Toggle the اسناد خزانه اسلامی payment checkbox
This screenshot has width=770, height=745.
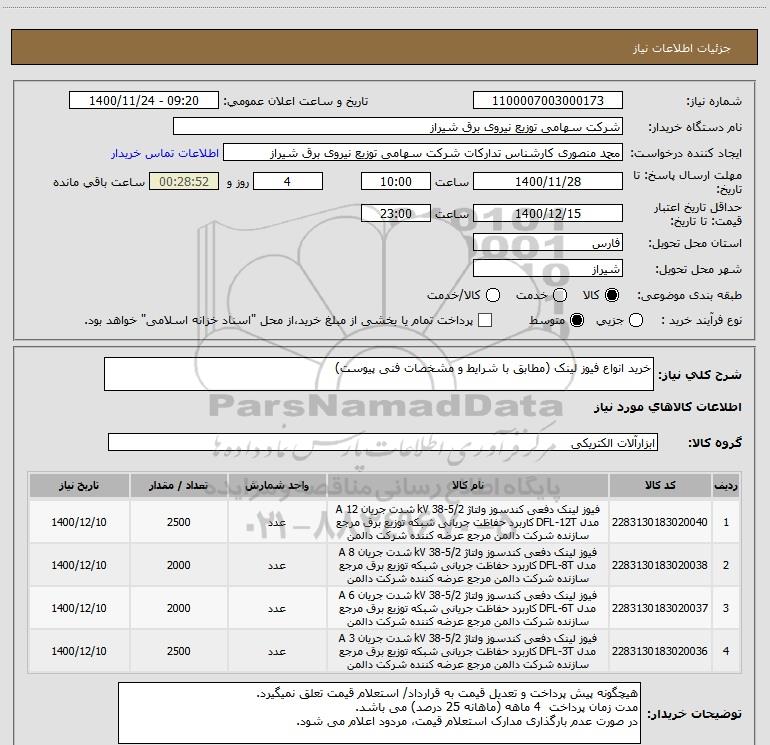[x=485, y=320]
